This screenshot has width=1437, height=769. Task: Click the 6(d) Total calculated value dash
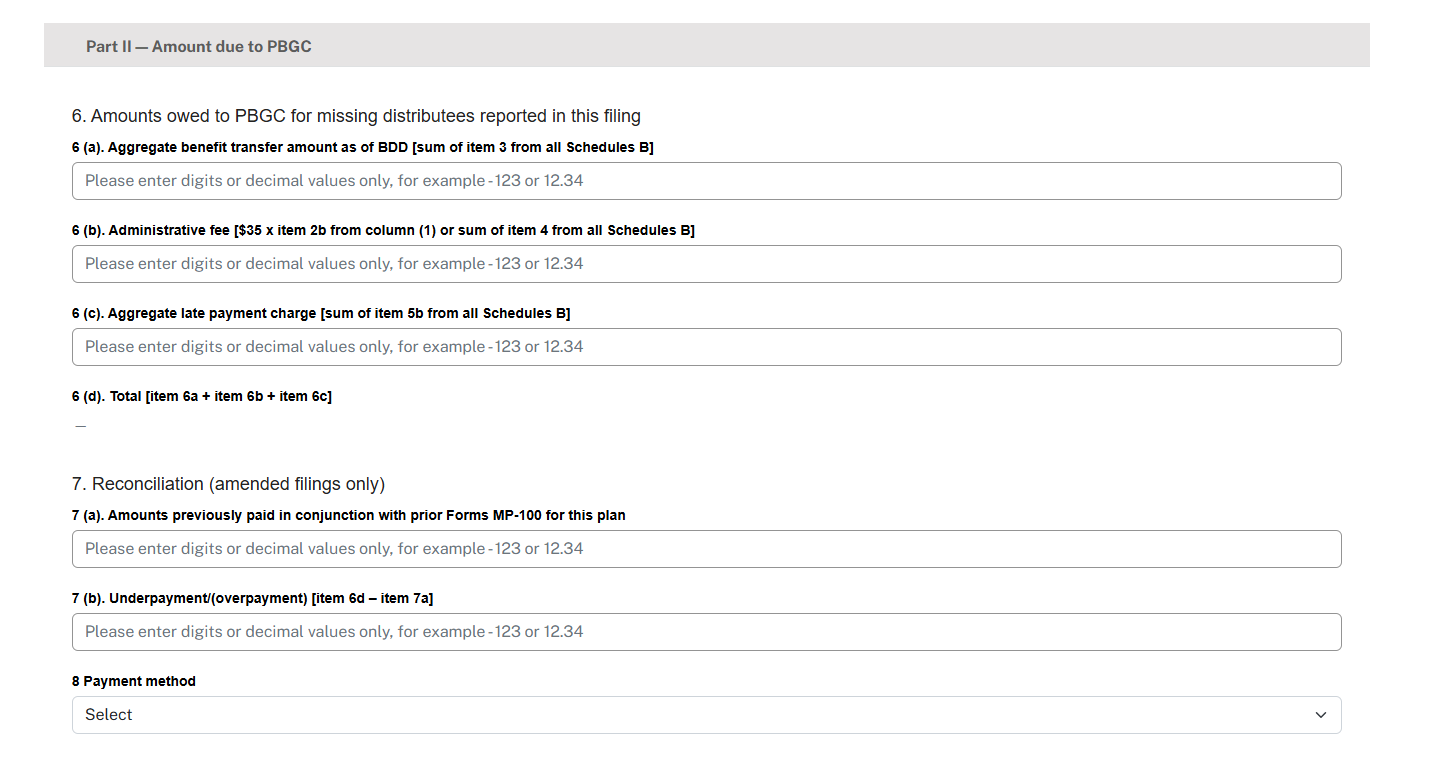81,426
